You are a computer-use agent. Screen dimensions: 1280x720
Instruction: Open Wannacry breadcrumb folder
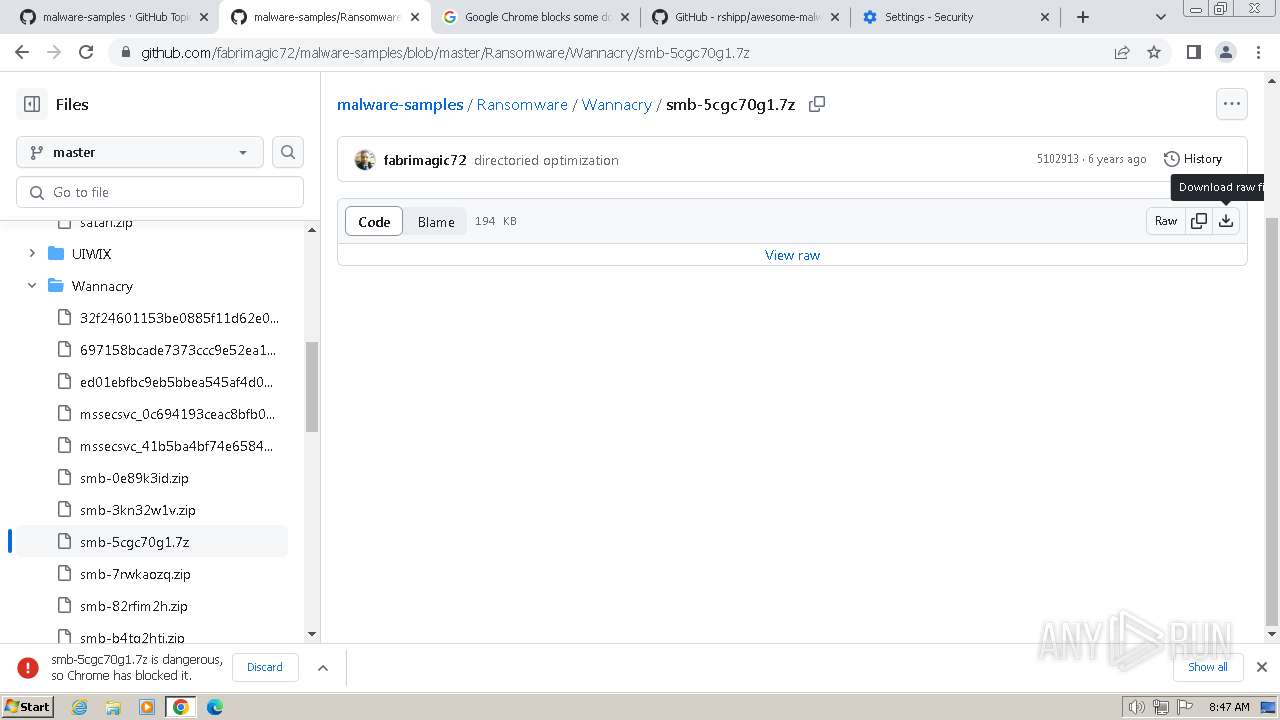616,104
